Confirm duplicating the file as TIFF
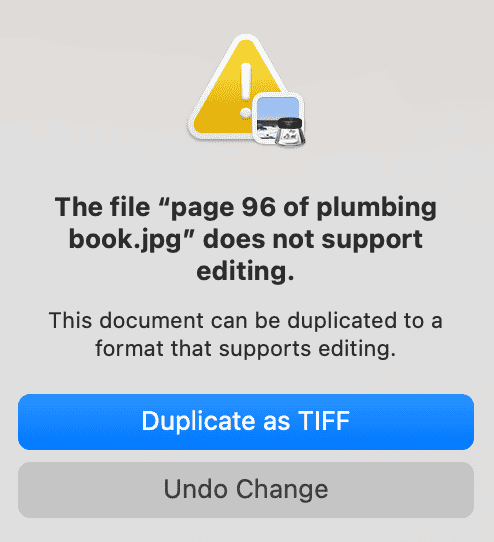Image resolution: width=494 pixels, height=542 pixels. [246, 422]
